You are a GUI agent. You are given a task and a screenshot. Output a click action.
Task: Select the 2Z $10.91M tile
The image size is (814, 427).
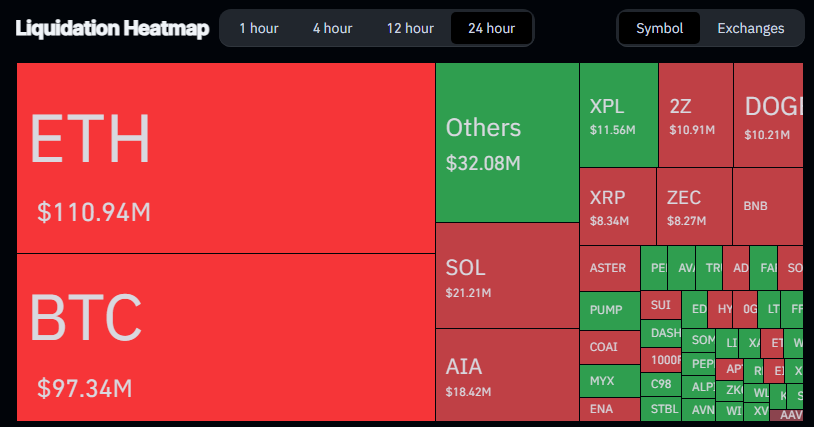click(695, 115)
